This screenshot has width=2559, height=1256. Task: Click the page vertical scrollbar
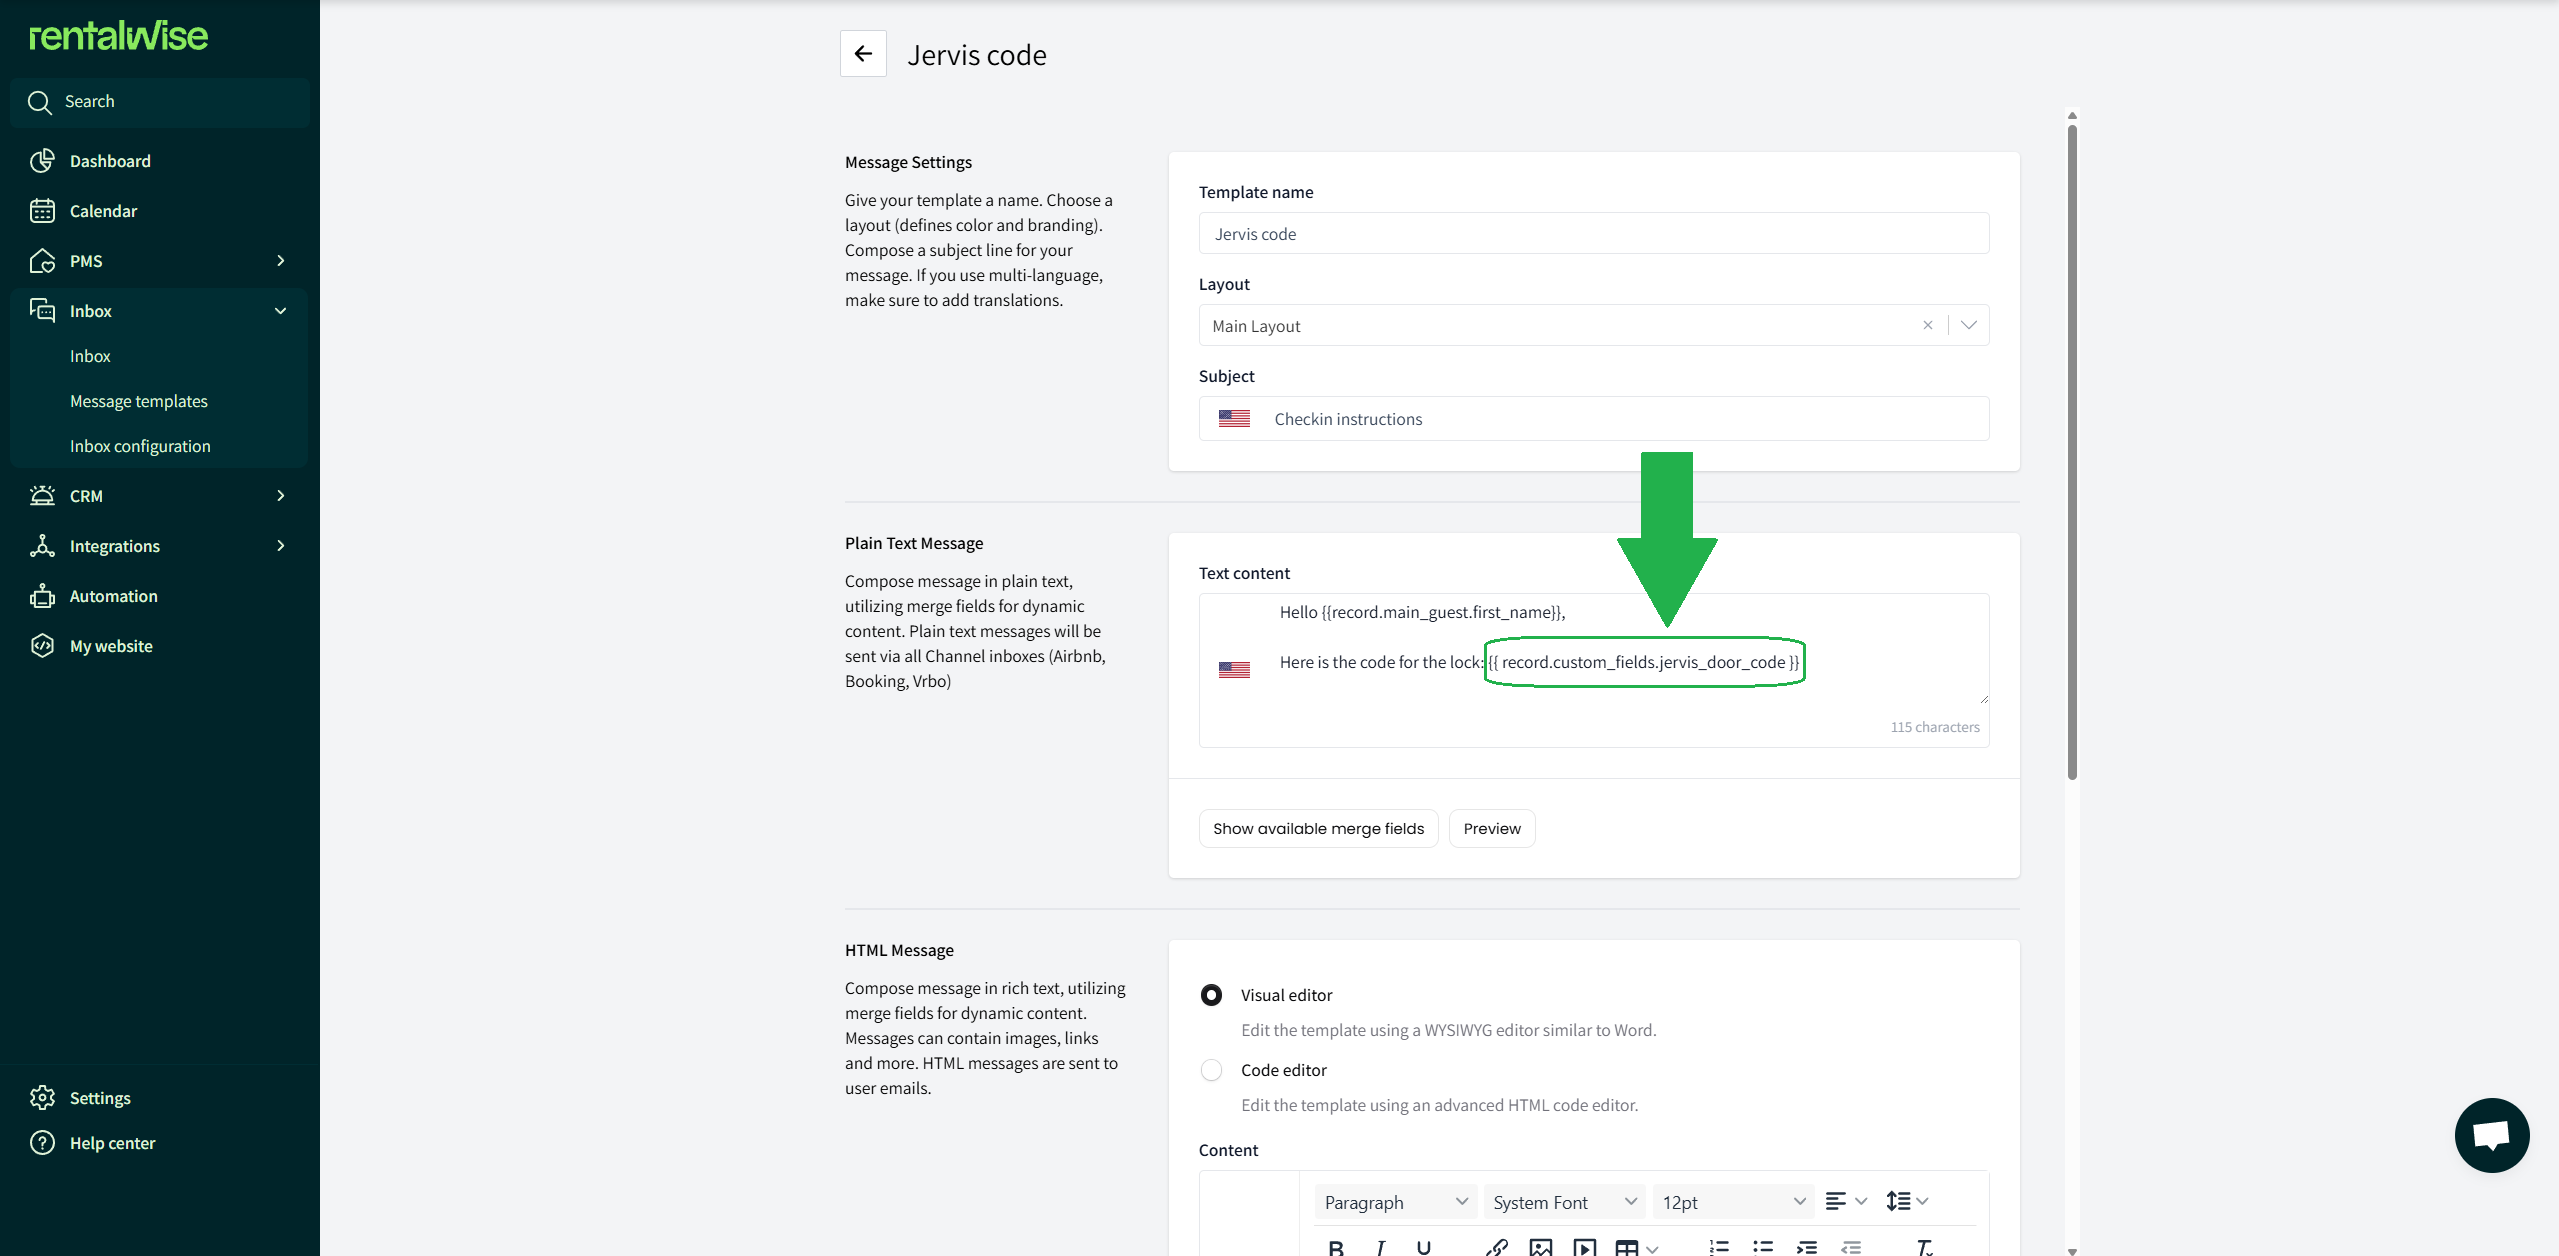(x=2072, y=450)
